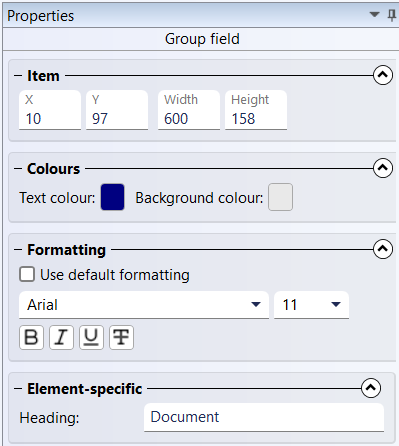This screenshot has width=399, height=446.
Task: Open the font size 11 dropdown
Action: tap(311, 305)
